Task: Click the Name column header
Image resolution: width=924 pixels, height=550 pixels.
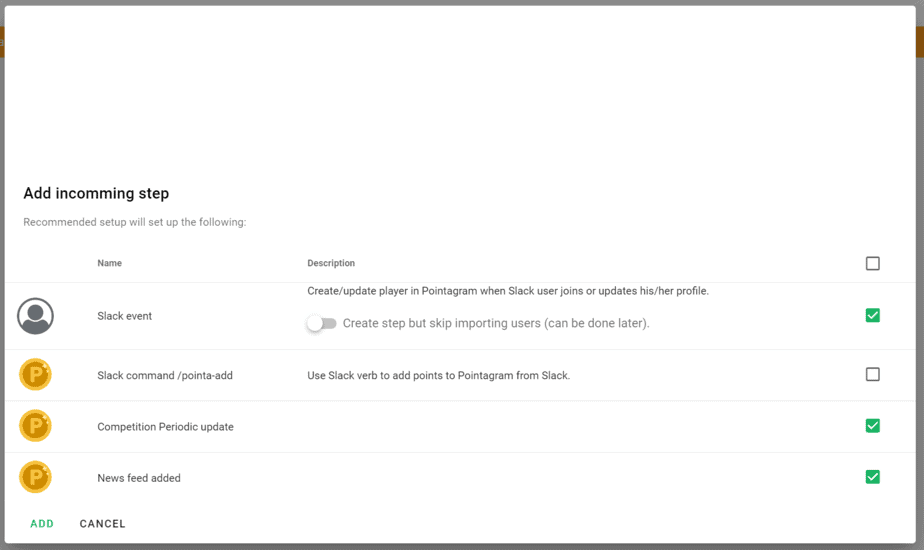Action: tap(110, 263)
